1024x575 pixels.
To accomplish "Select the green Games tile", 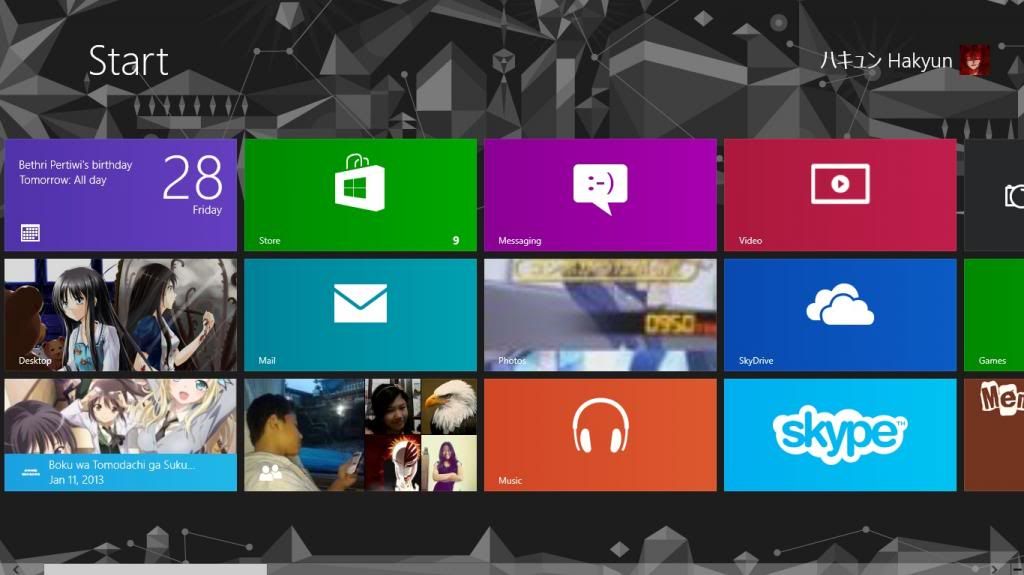I will click(995, 314).
